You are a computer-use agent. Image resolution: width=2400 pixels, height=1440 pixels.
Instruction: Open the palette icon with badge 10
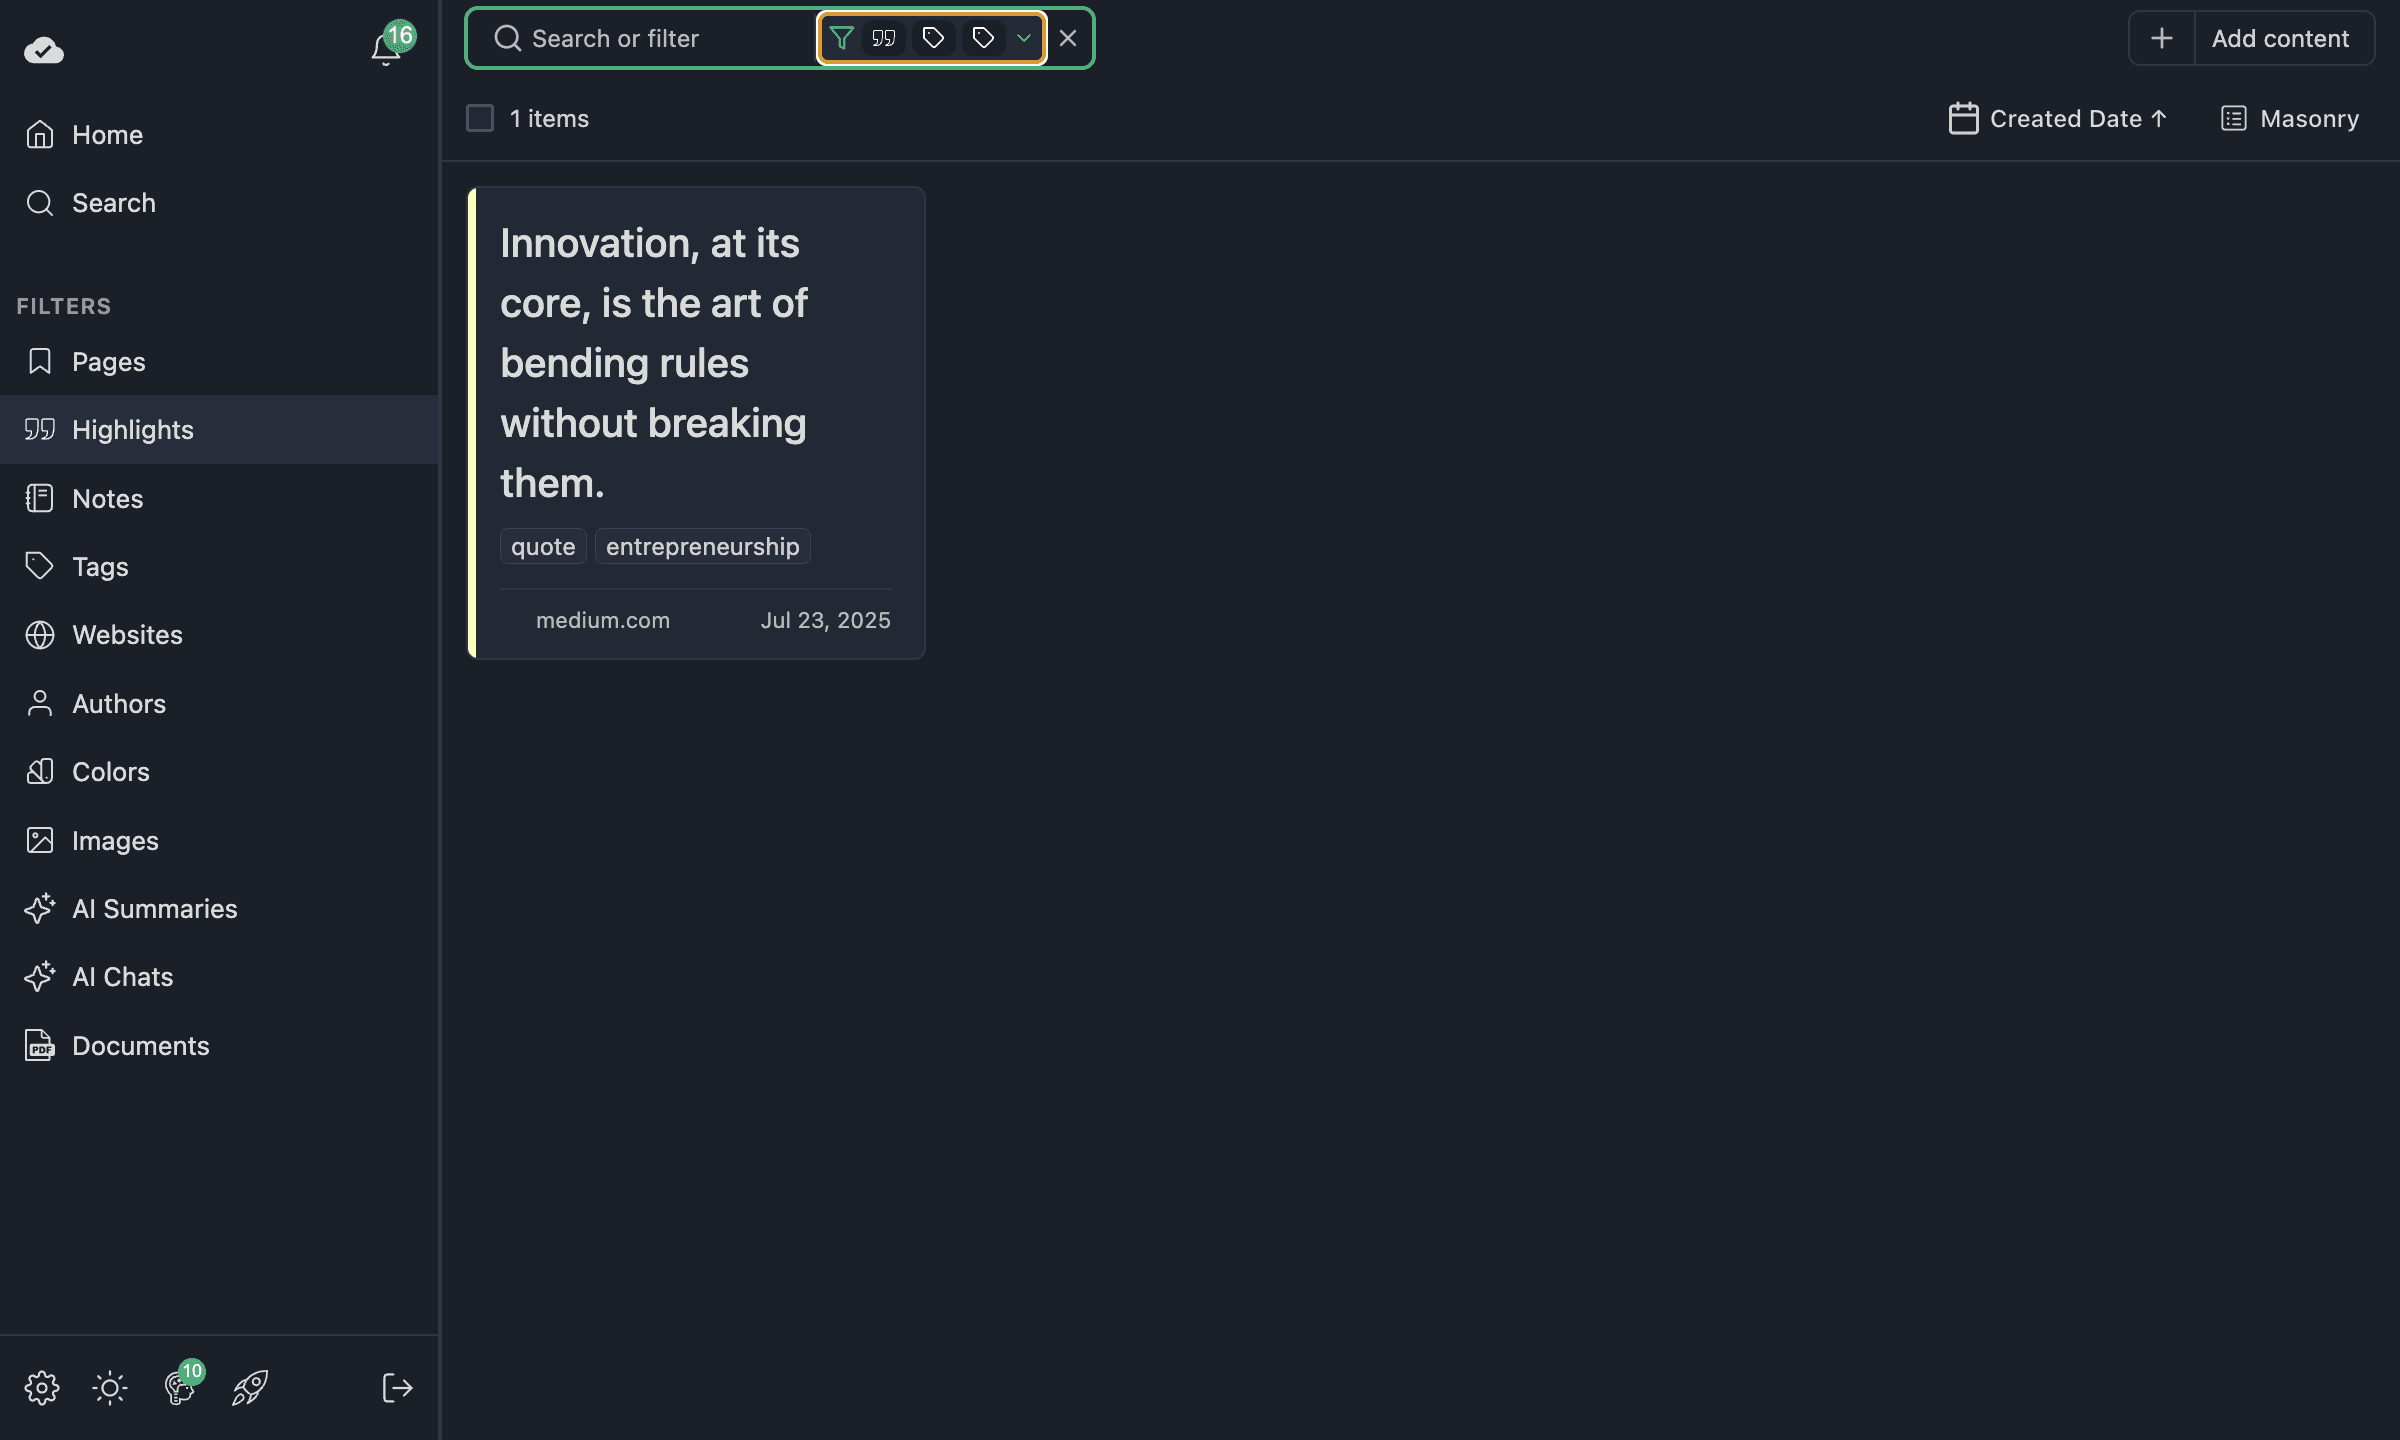(x=180, y=1388)
